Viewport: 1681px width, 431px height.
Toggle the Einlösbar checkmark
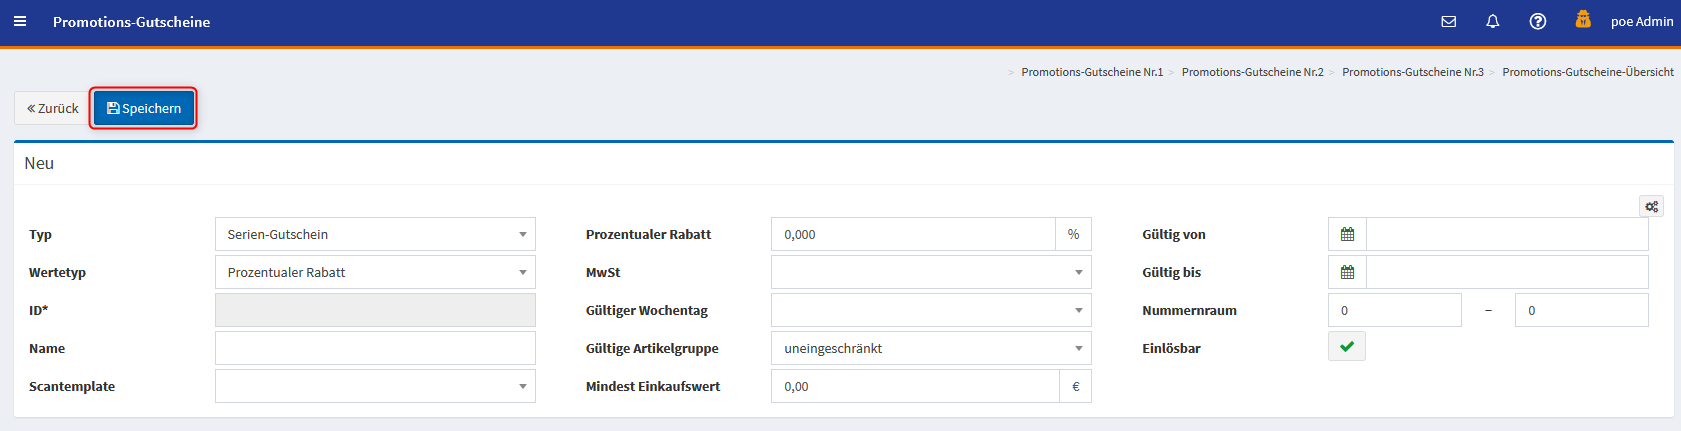tap(1347, 346)
